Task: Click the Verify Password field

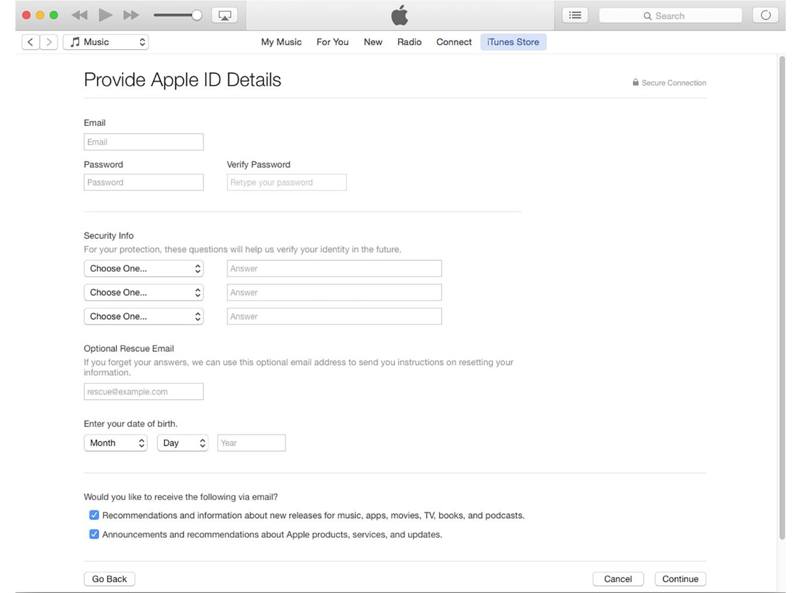Action: [287, 182]
